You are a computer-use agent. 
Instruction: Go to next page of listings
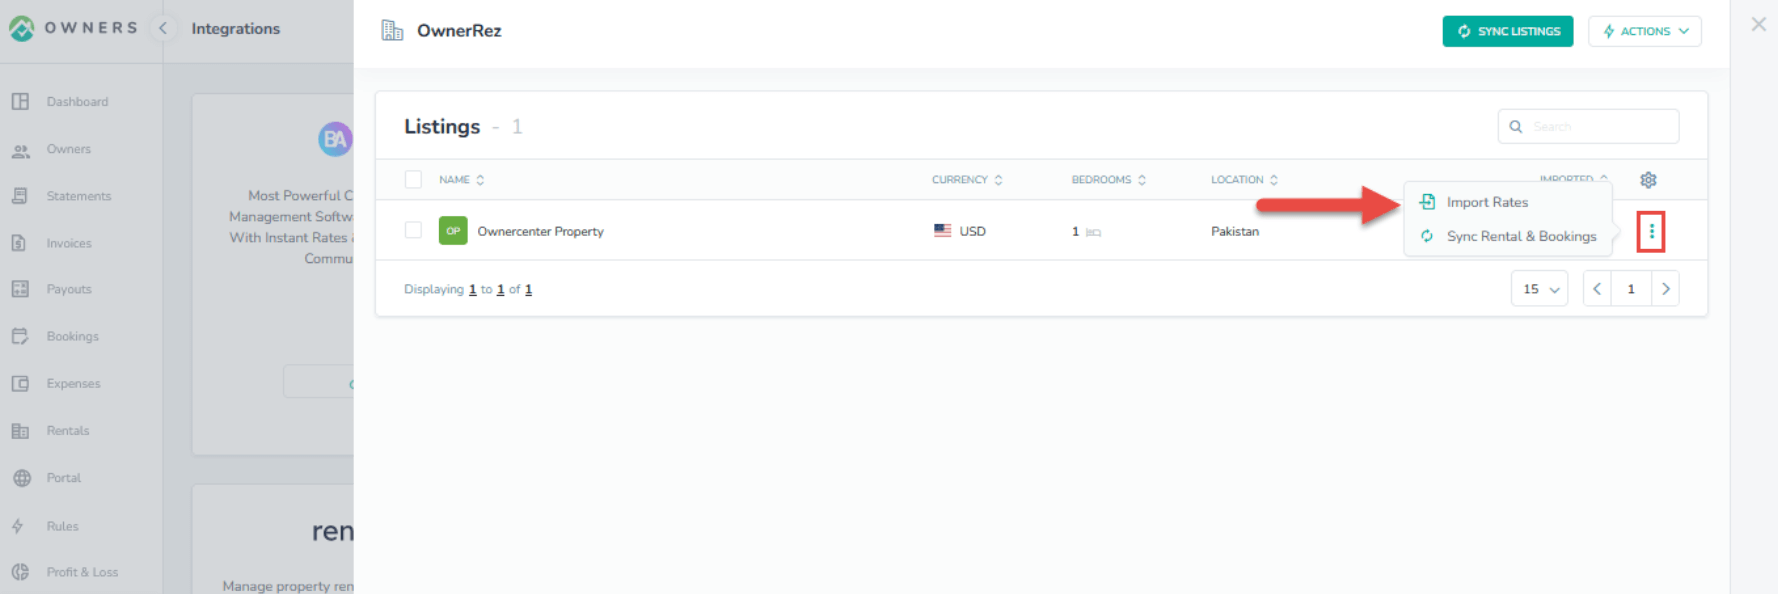click(x=1665, y=289)
